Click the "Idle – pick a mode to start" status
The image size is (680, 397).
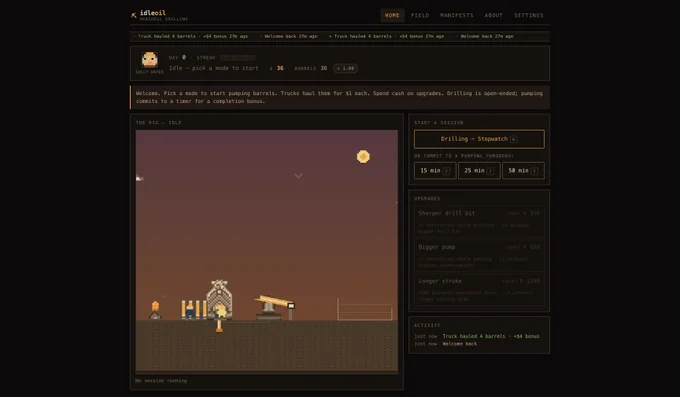213,68
